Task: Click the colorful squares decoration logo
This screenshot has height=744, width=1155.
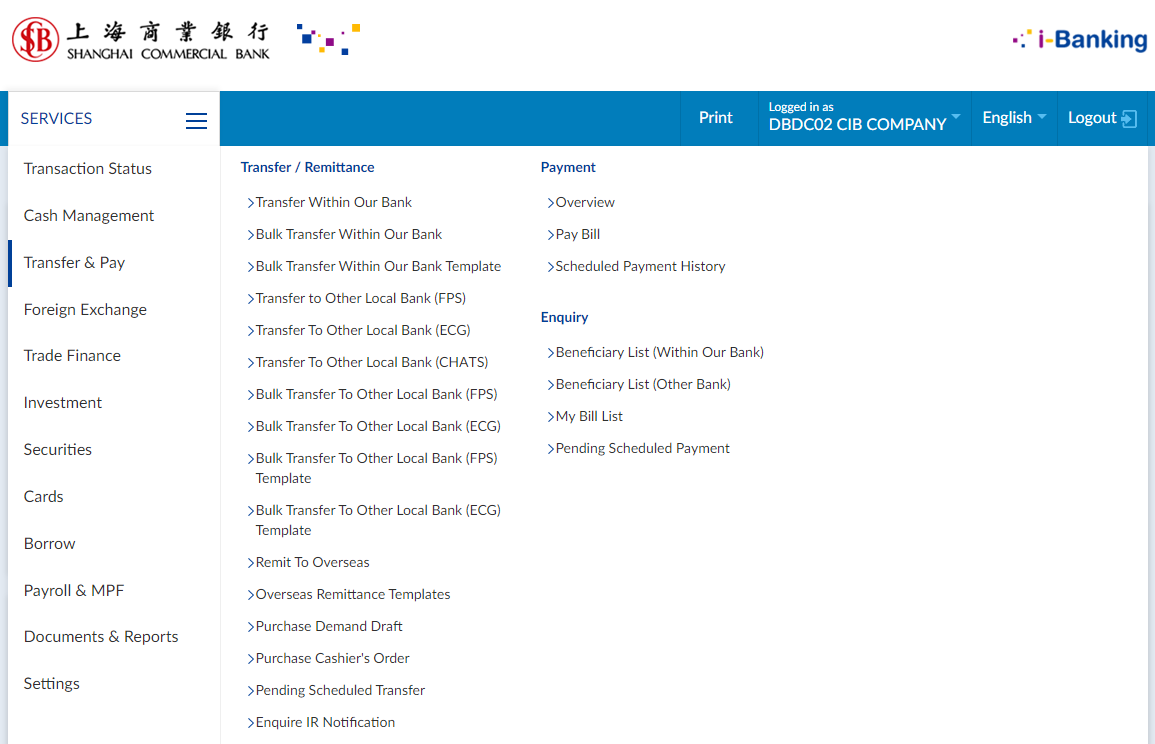Action: (x=328, y=39)
